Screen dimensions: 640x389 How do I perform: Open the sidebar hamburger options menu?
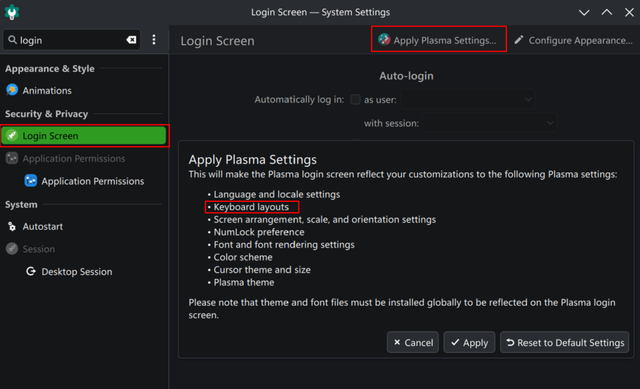(x=154, y=40)
